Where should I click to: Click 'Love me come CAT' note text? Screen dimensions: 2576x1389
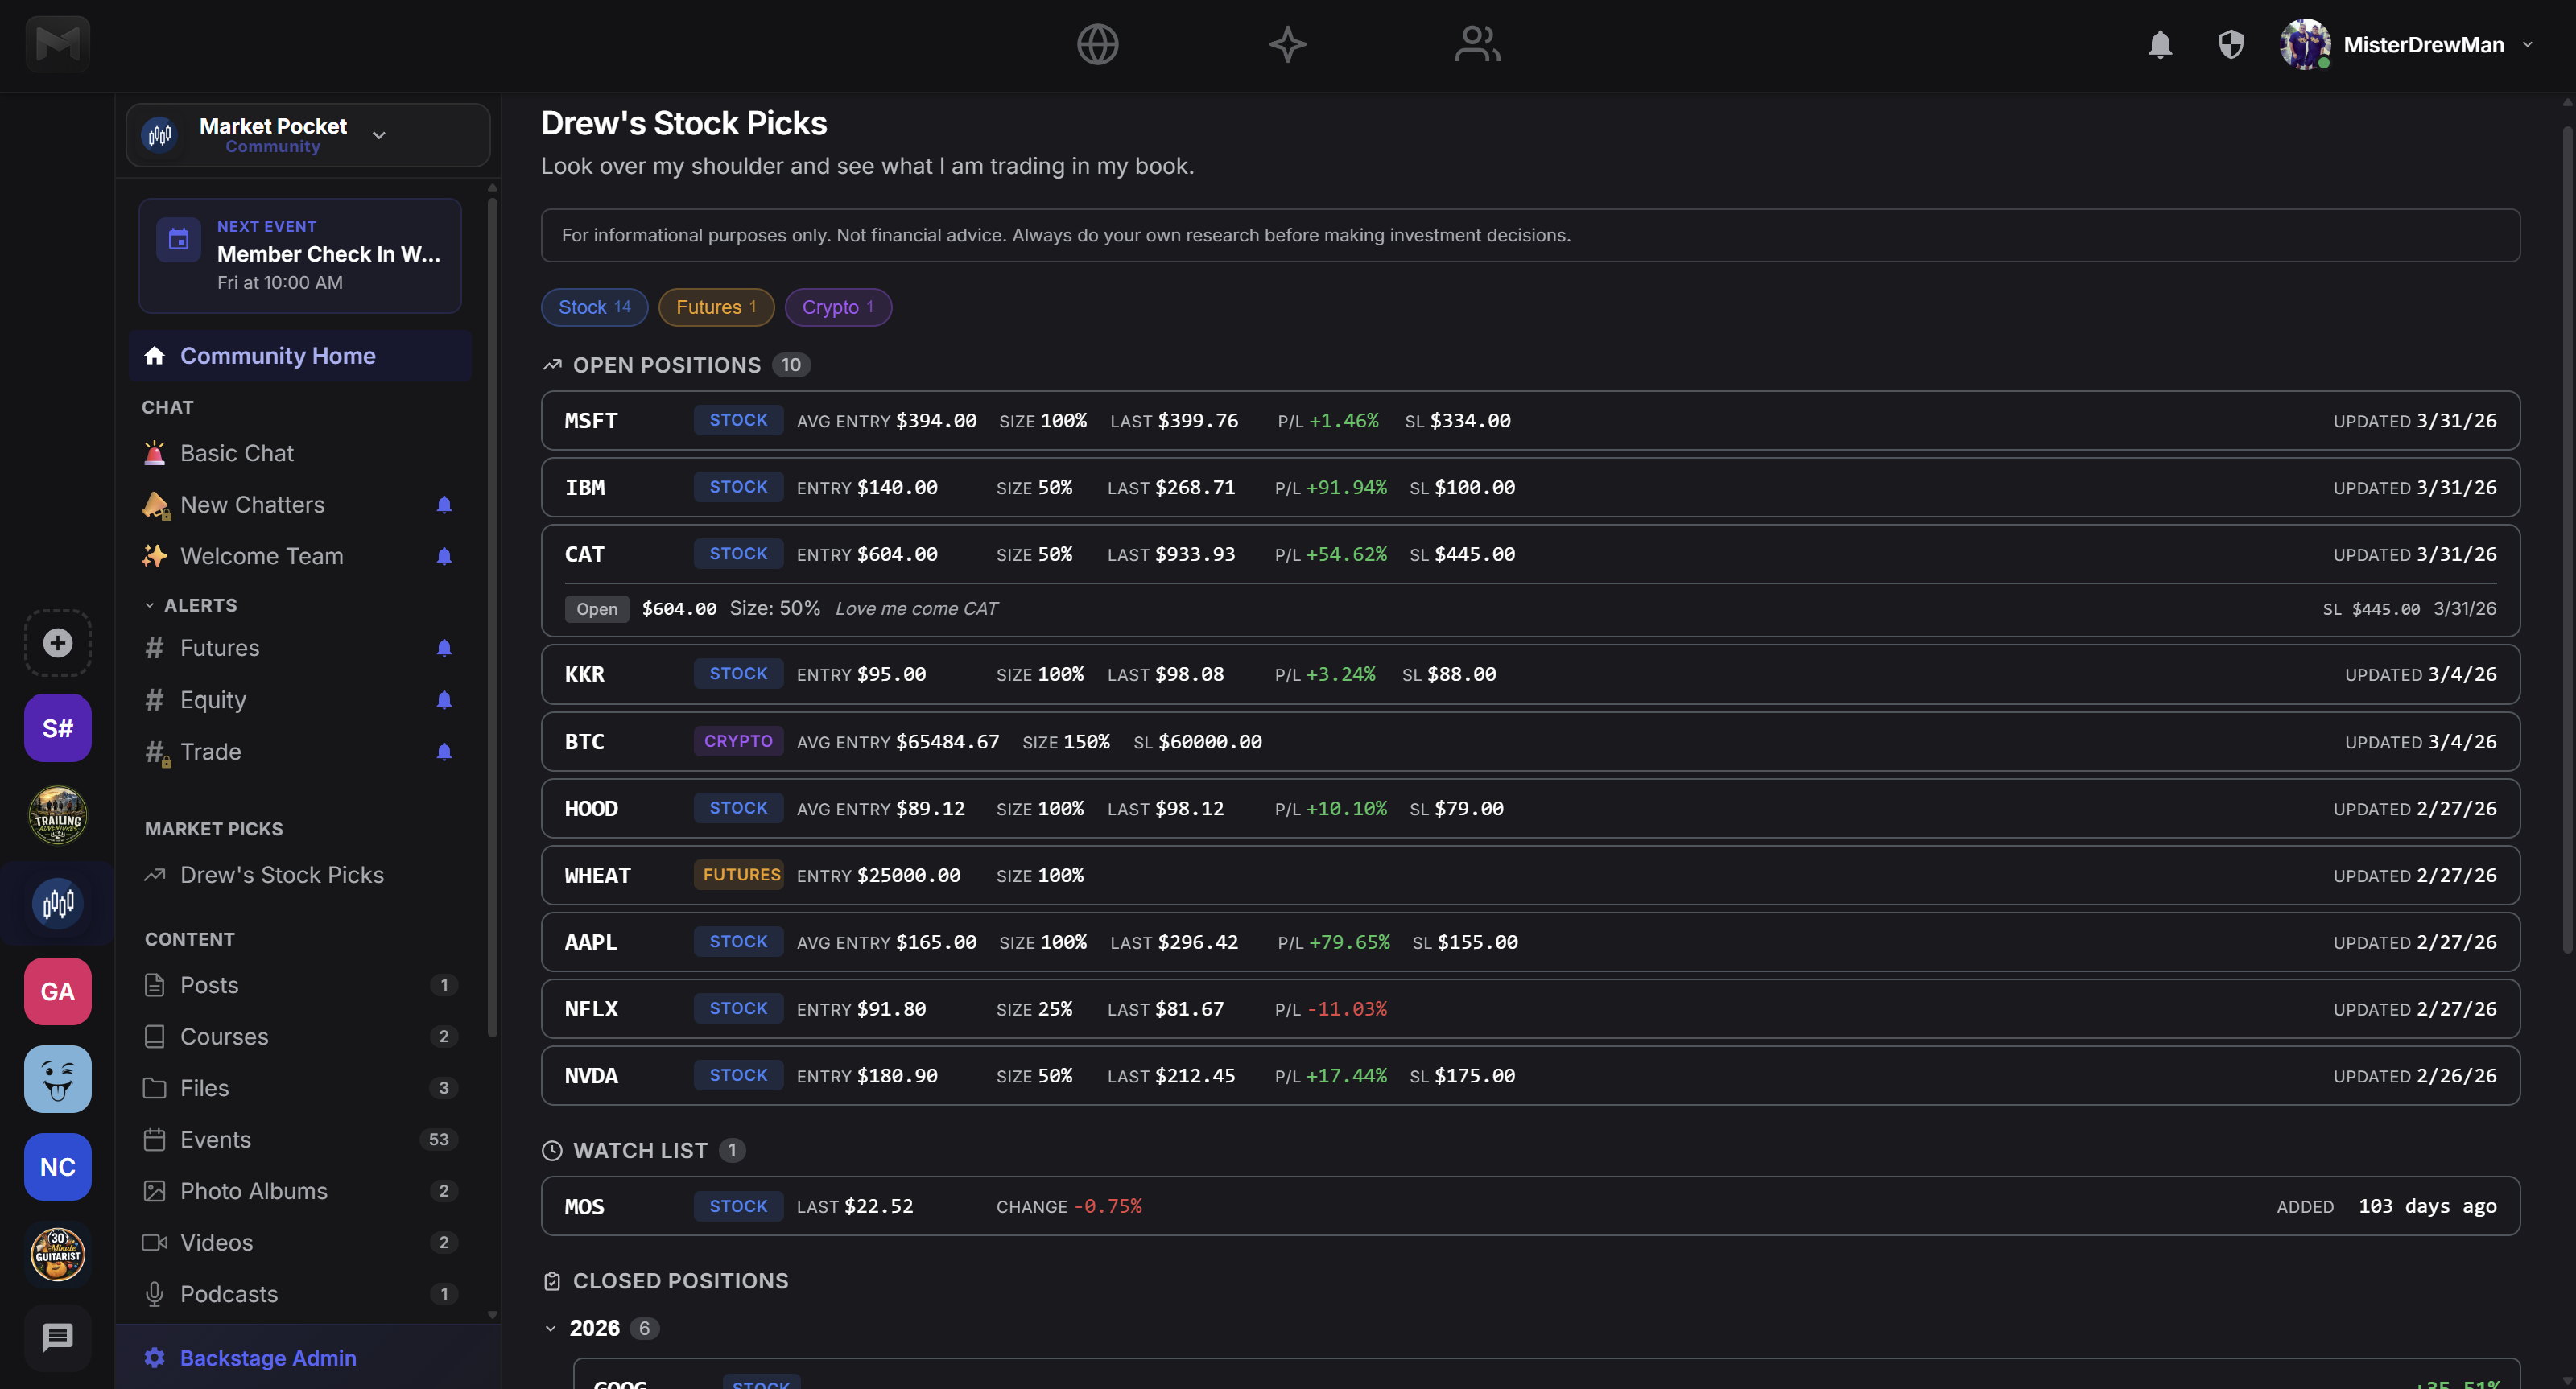[916, 608]
